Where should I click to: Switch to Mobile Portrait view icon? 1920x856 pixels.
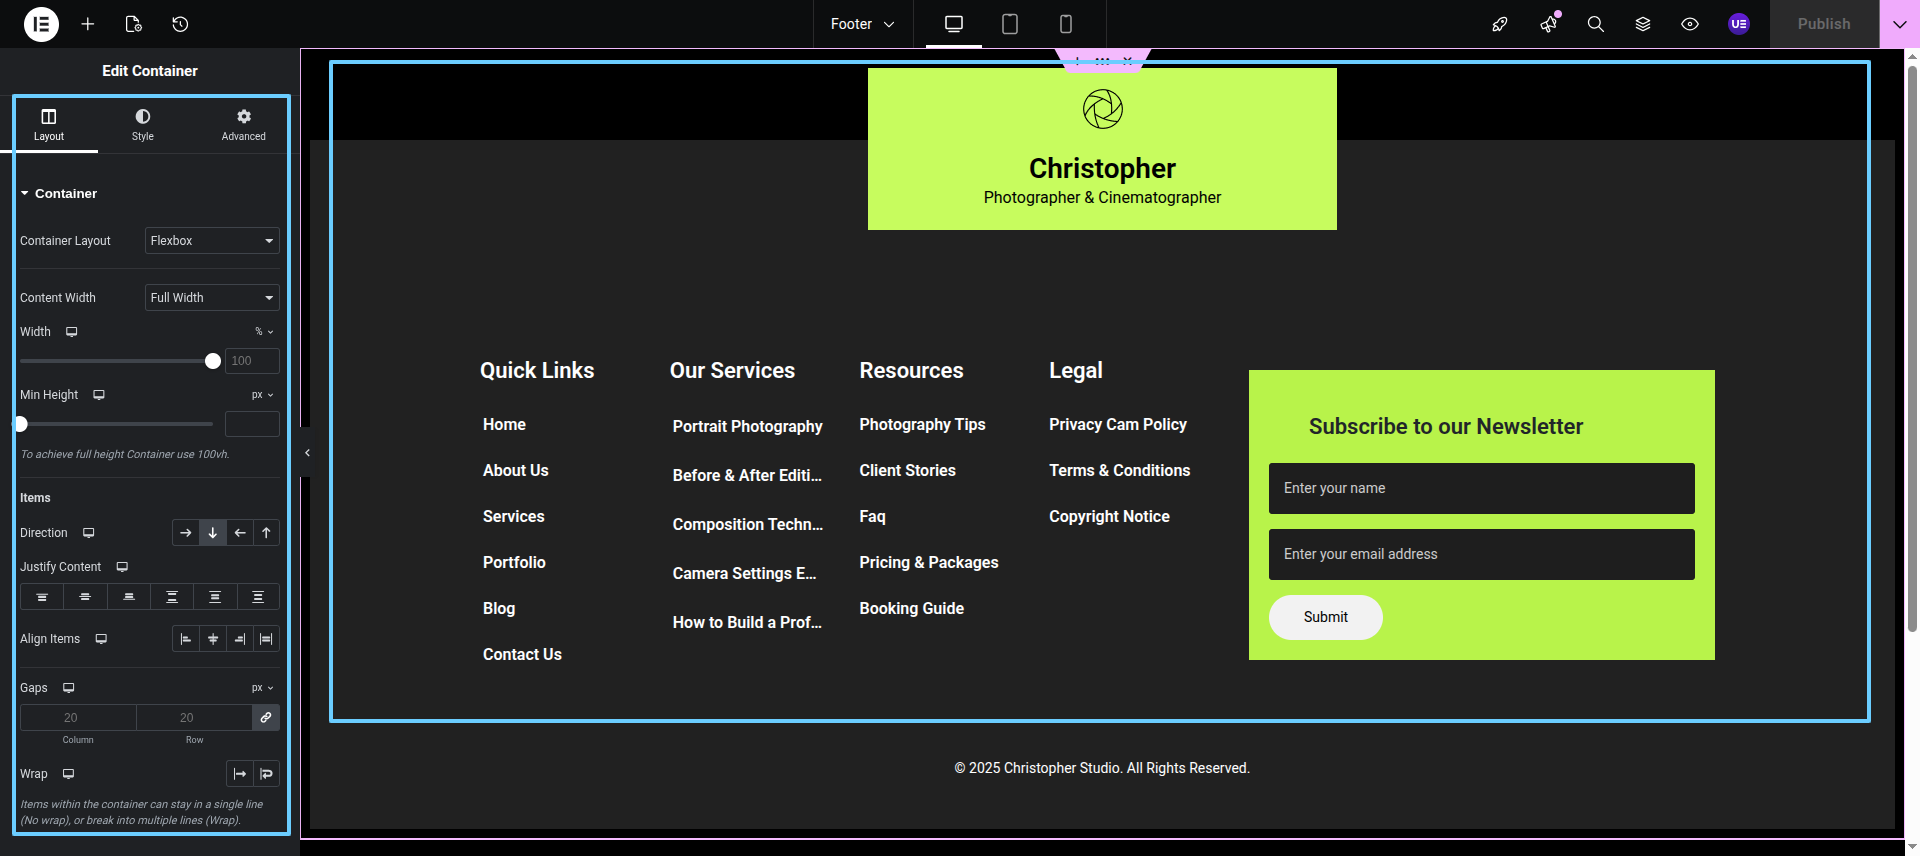click(x=1066, y=24)
